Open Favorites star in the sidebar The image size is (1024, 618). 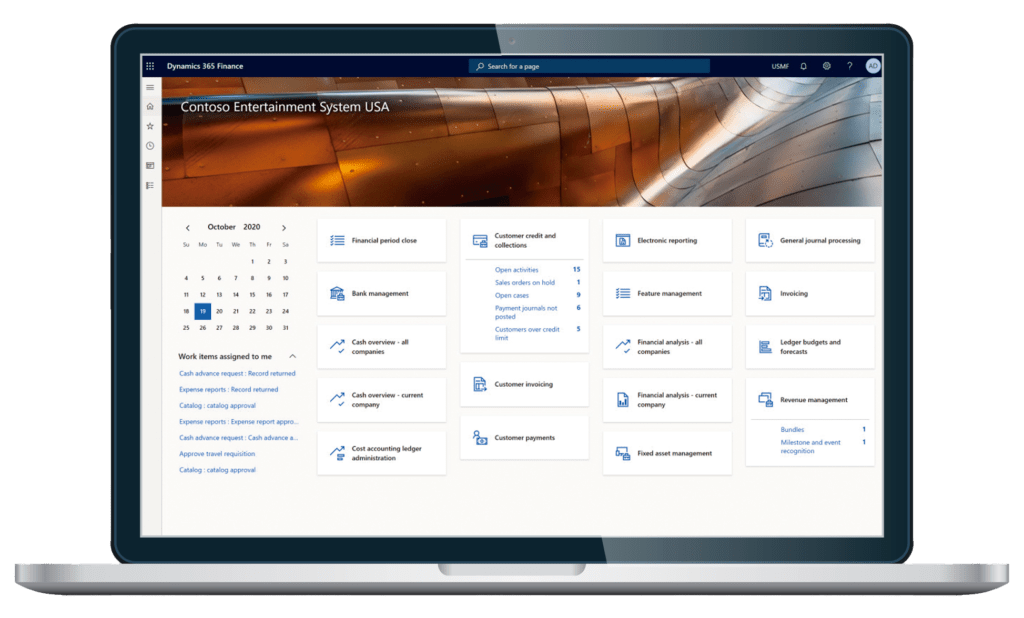point(150,126)
